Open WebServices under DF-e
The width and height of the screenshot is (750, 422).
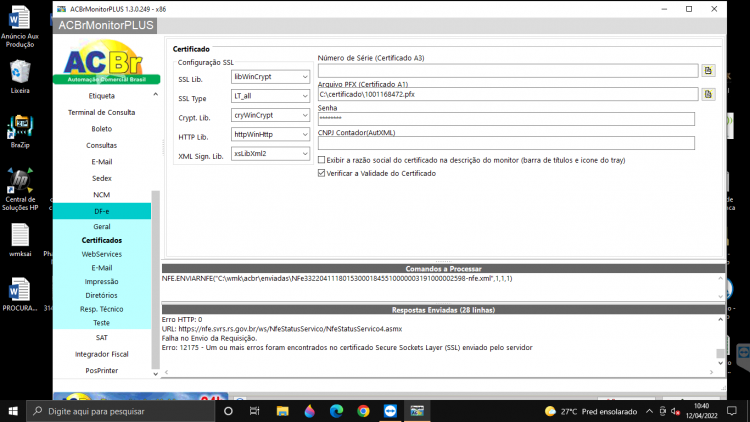(x=101, y=254)
